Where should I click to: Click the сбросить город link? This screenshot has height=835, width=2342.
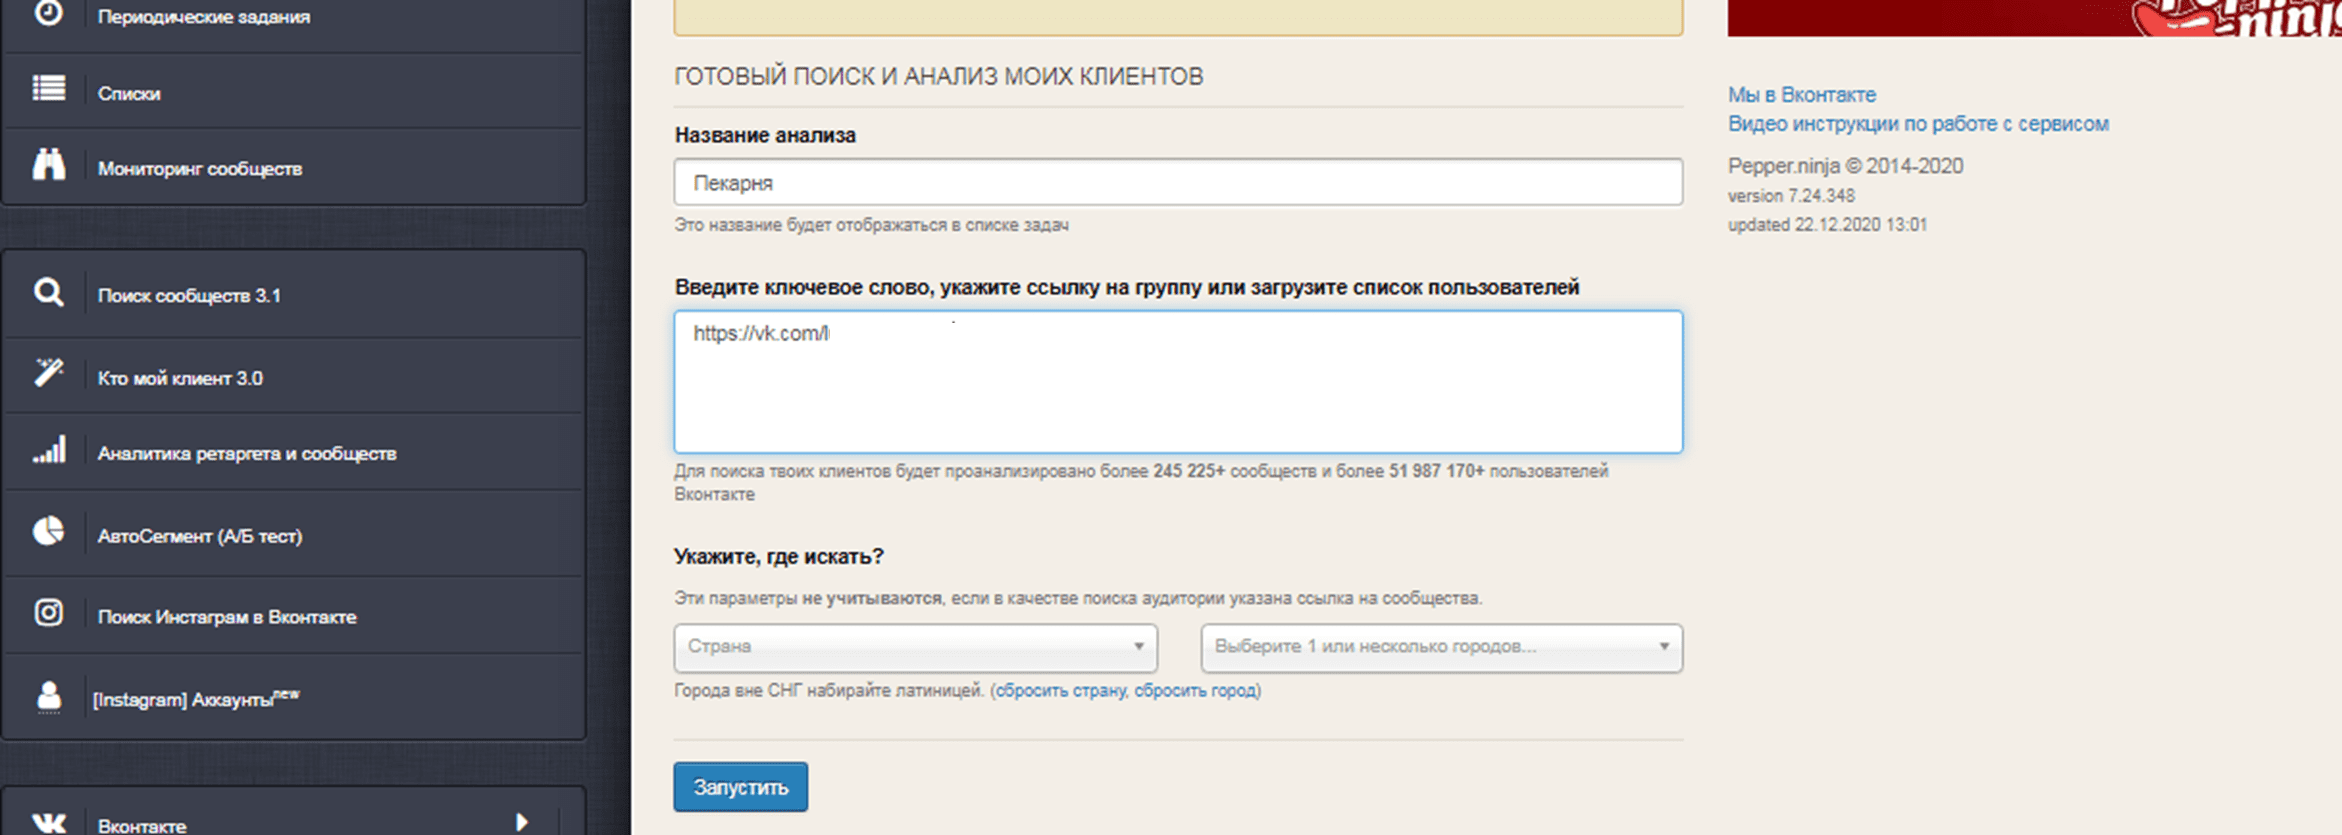pyautogui.click(x=1195, y=690)
